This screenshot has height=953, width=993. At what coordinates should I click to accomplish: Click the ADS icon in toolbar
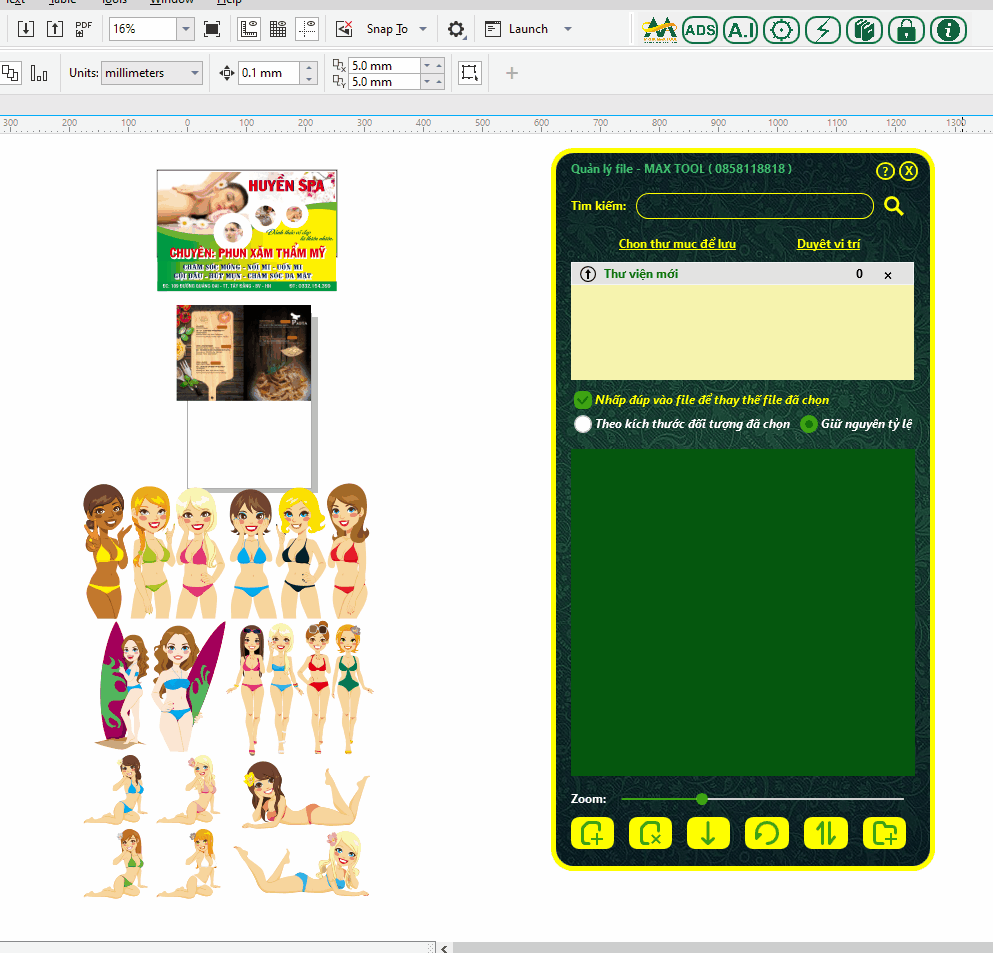[x=700, y=30]
